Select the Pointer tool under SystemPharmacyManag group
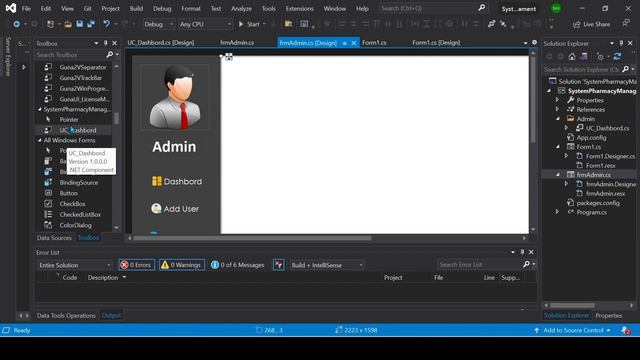This screenshot has width=640, height=360. click(69, 120)
